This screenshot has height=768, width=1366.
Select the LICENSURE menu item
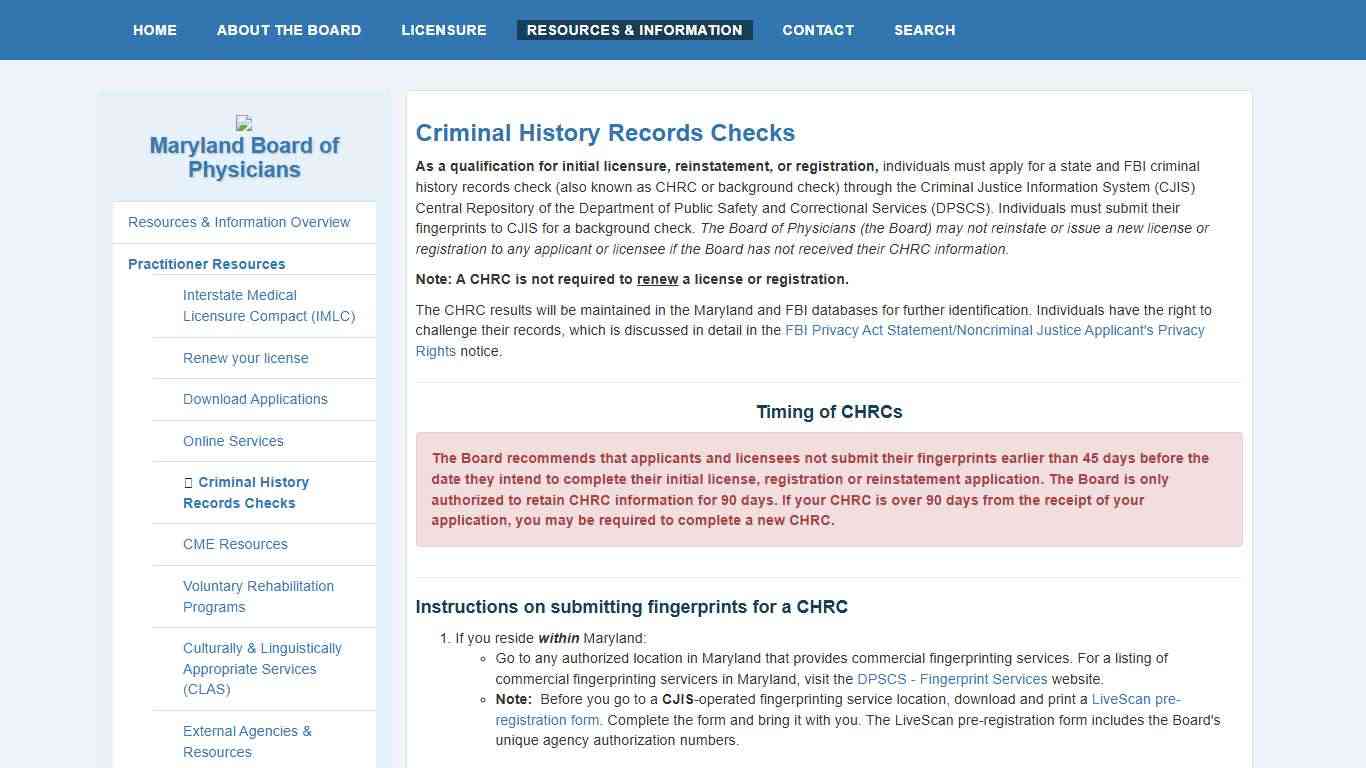(x=443, y=30)
